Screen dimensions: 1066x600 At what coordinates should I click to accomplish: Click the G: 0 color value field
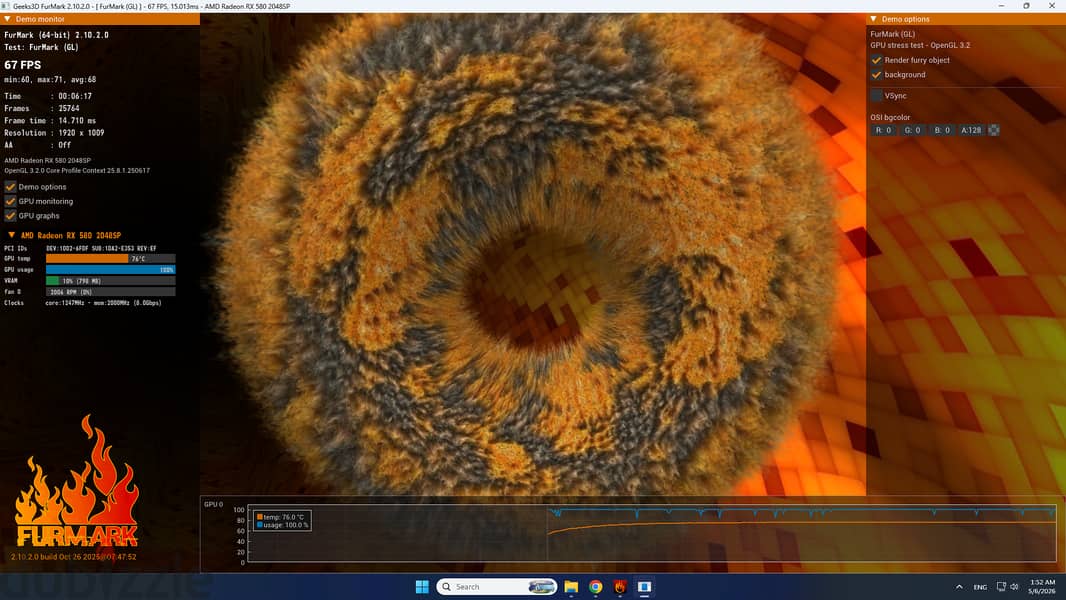[912, 130]
